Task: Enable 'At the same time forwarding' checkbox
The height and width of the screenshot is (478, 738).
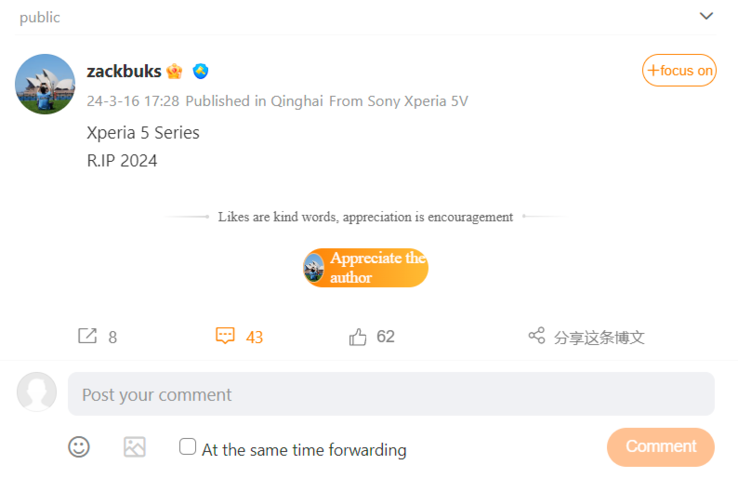Action: [x=188, y=447]
